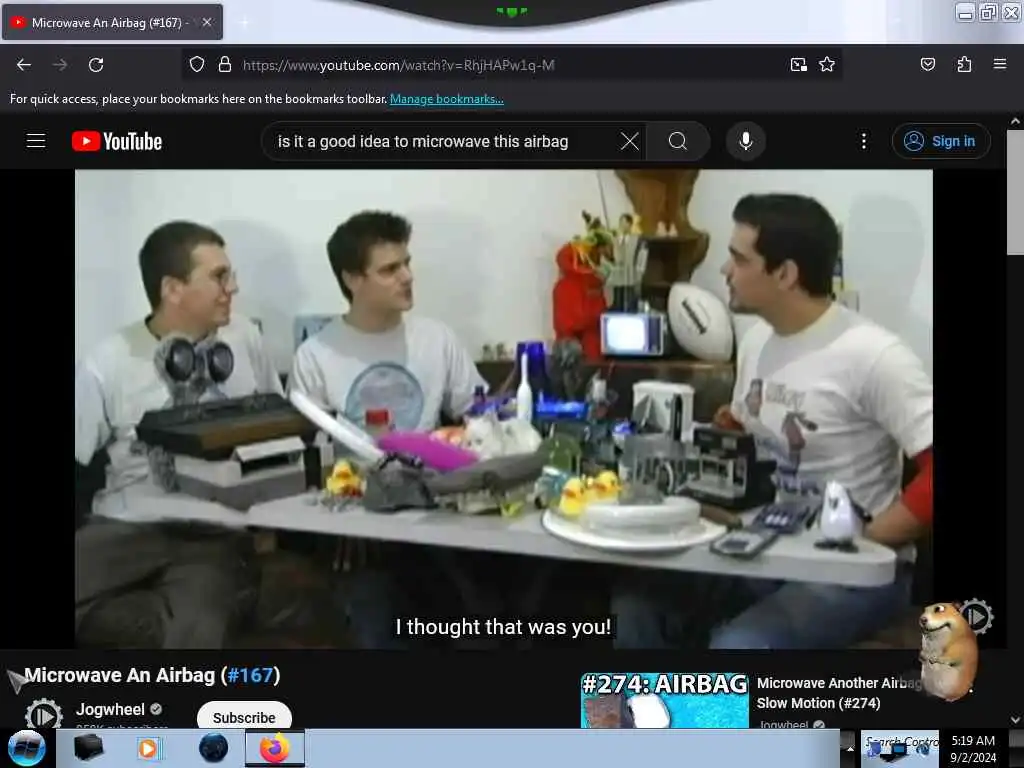1024x768 pixels.
Task: Open YouTube guide sidebar menu
Action: pos(36,141)
